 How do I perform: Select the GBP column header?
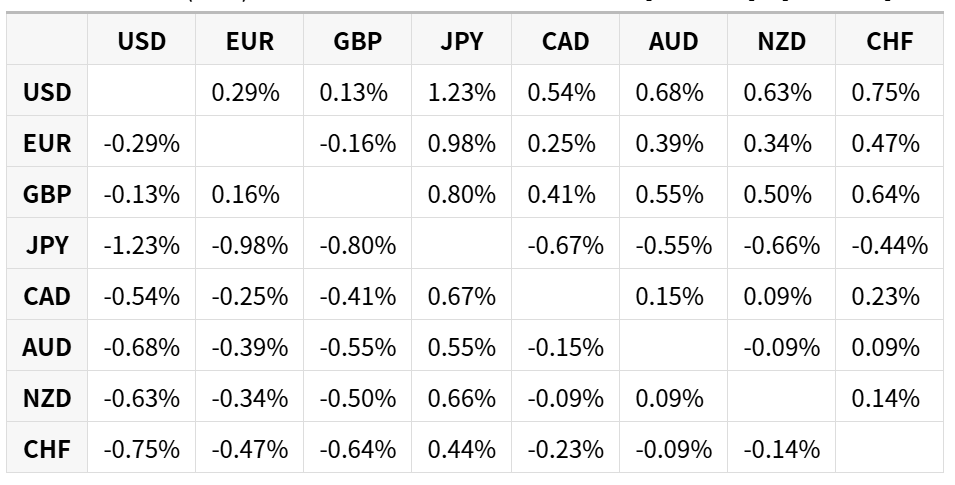coord(358,40)
